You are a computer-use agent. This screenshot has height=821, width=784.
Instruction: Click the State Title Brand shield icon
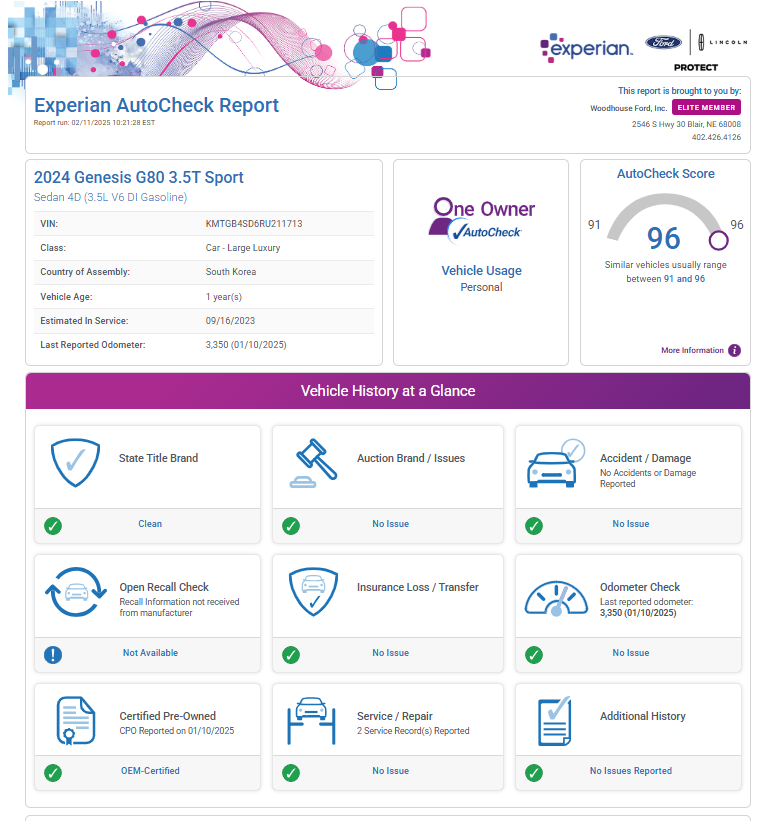75,463
